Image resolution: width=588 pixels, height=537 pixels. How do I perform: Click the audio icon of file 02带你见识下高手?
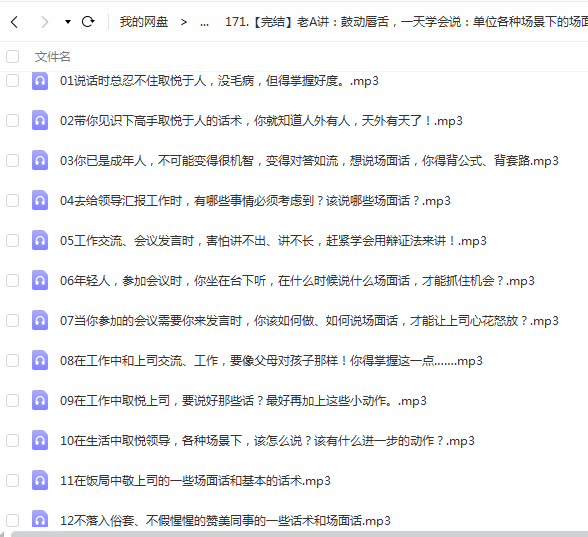(x=40, y=120)
